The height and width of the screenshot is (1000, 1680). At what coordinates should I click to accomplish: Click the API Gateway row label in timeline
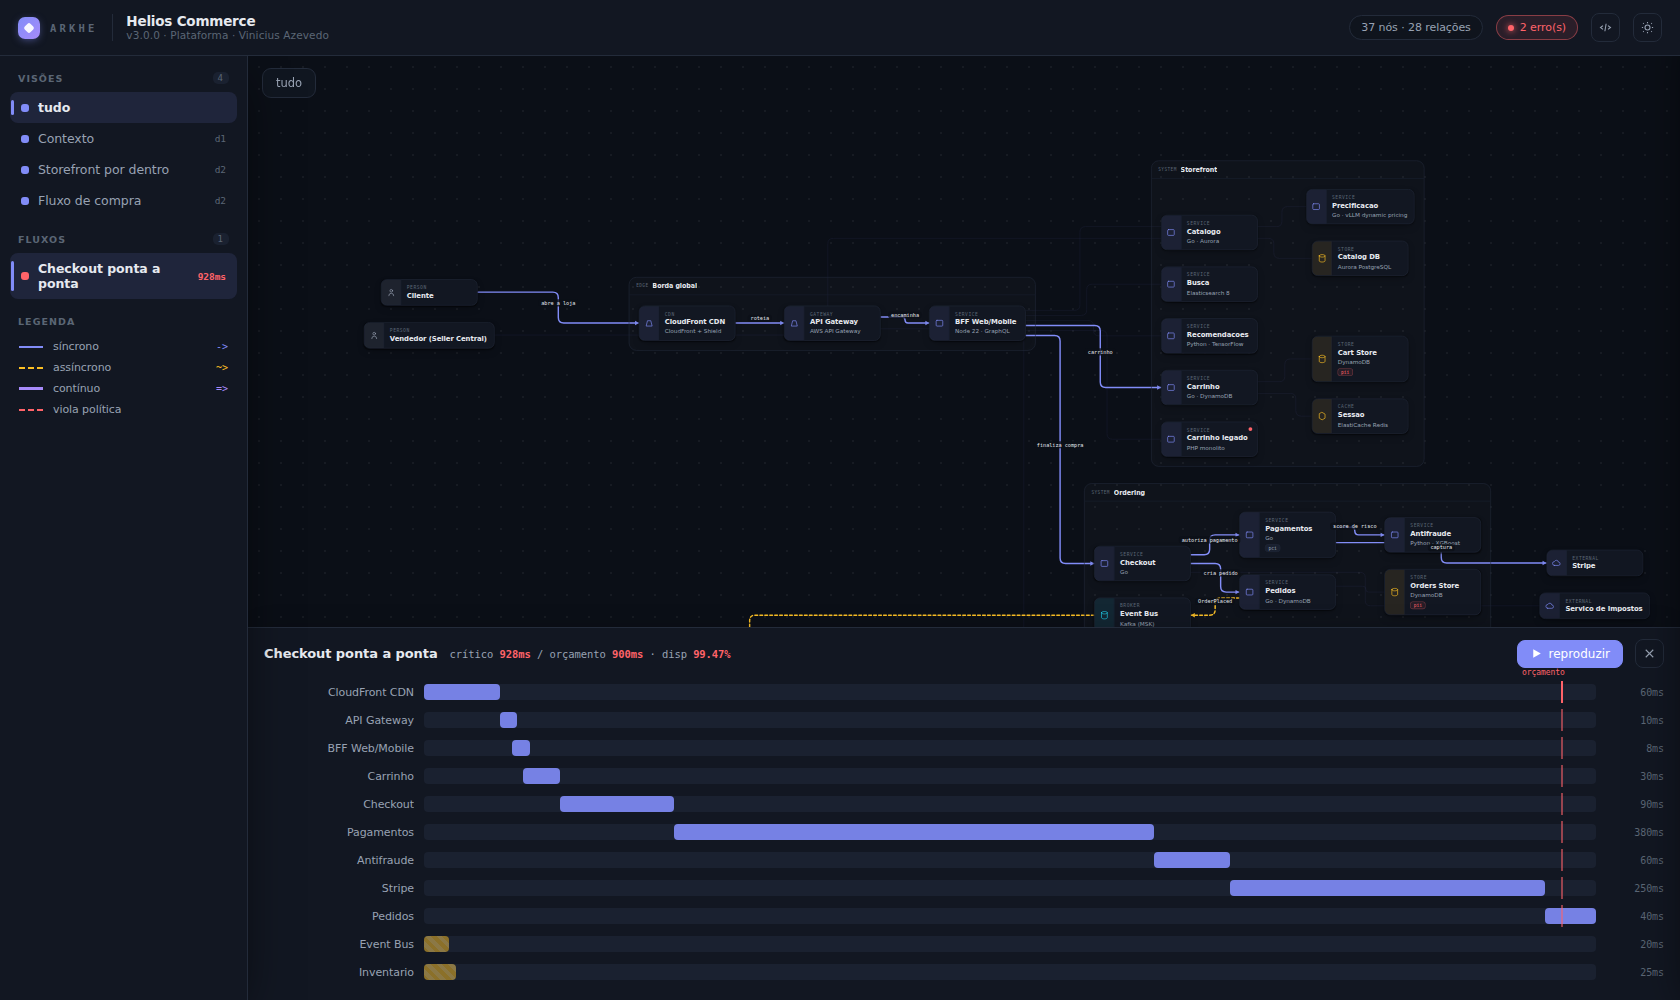click(379, 720)
